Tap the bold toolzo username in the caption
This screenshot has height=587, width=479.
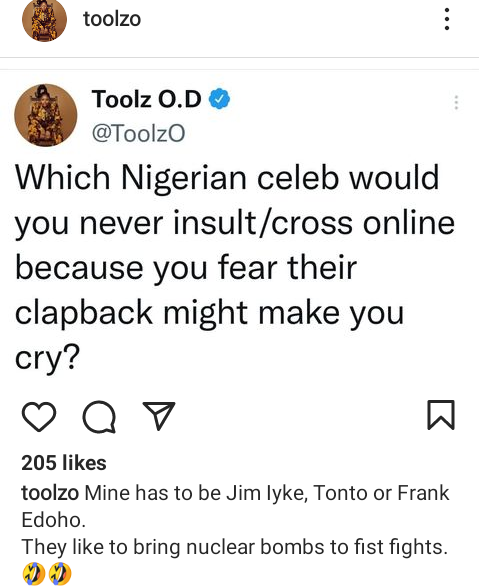pyautogui.click(x=50, y=493)
